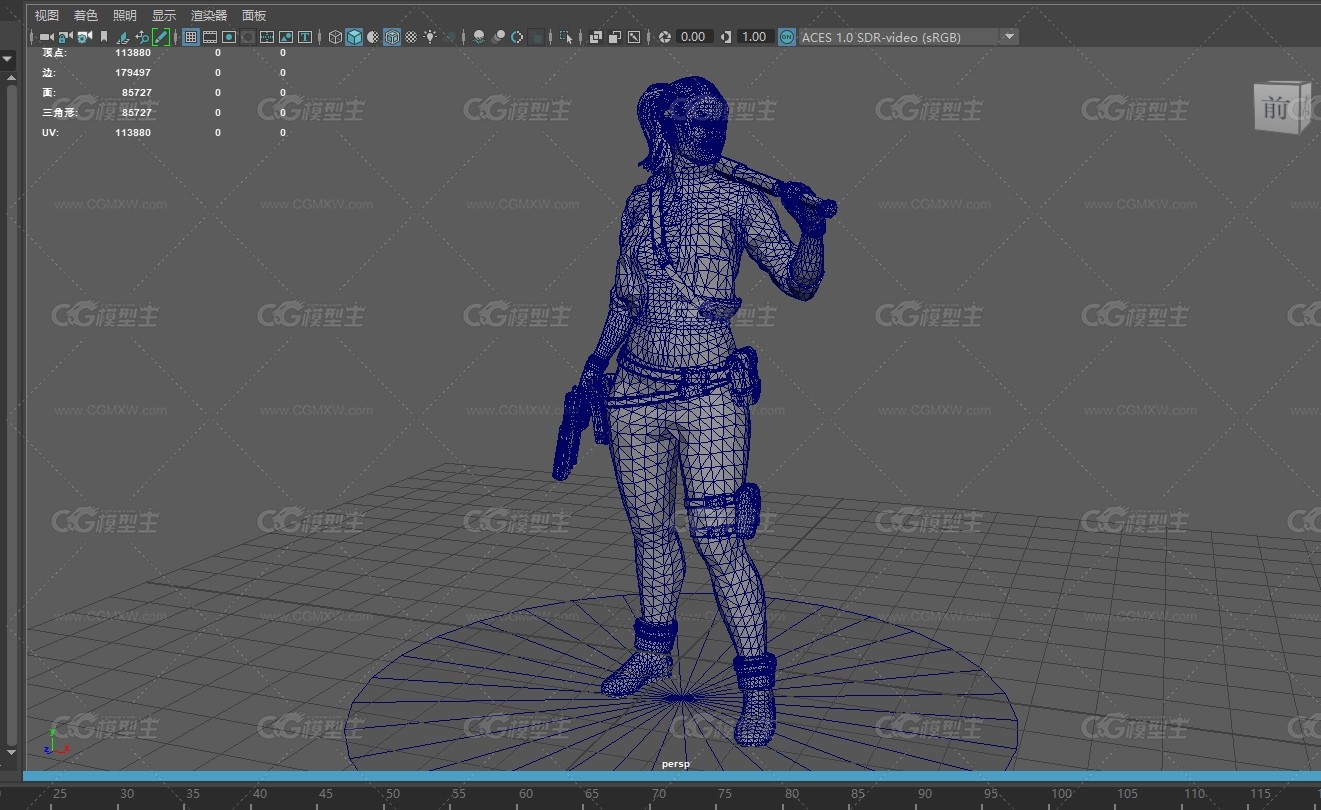
Task: Open the 面板 (Panels) menu
Action: coord(254,15)
